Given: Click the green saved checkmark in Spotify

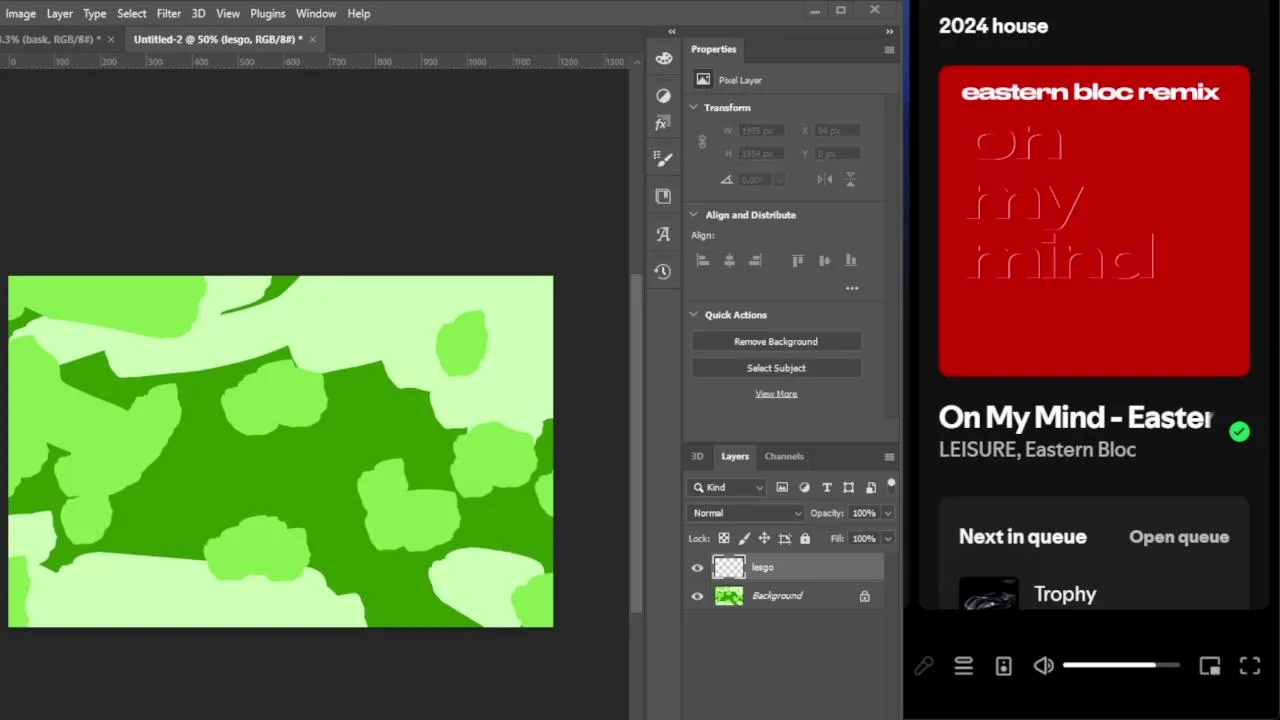Looking at the screenshot, I should pyautogui.click(x=1239, y=432).
